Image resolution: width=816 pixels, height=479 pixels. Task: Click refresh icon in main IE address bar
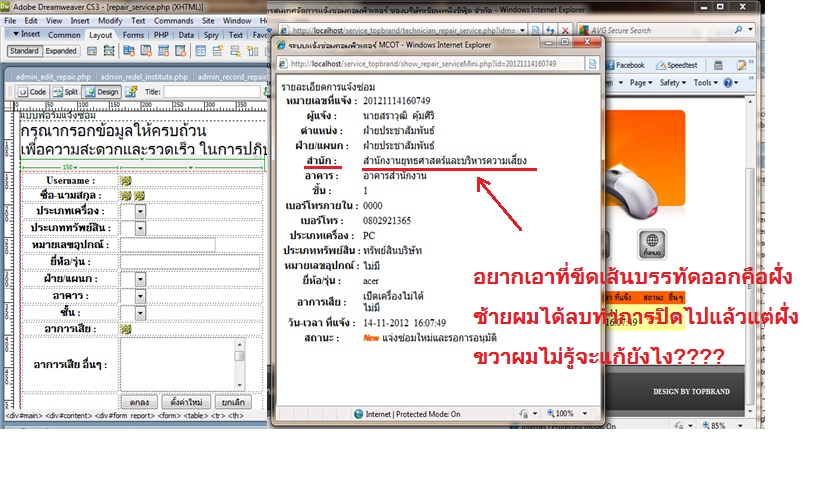coord(550,30)
